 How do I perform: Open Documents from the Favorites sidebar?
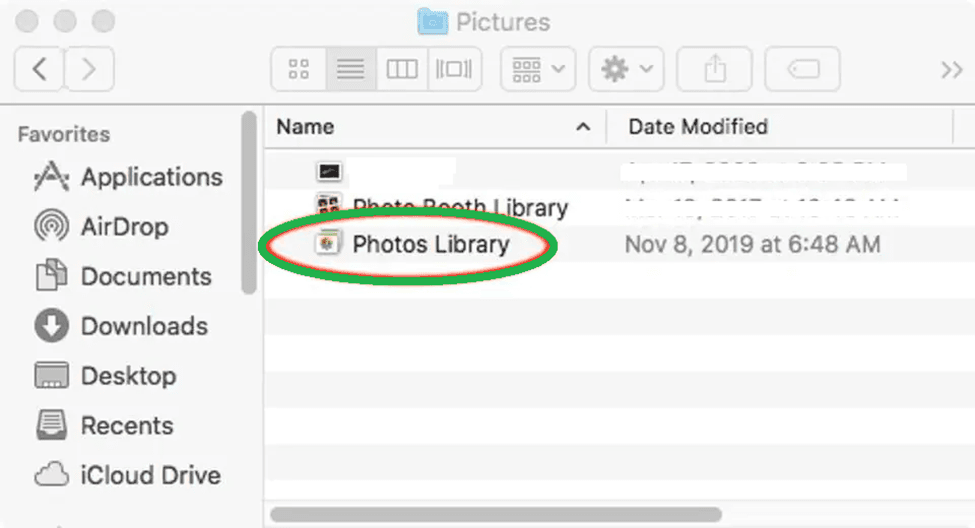[146, 276]
